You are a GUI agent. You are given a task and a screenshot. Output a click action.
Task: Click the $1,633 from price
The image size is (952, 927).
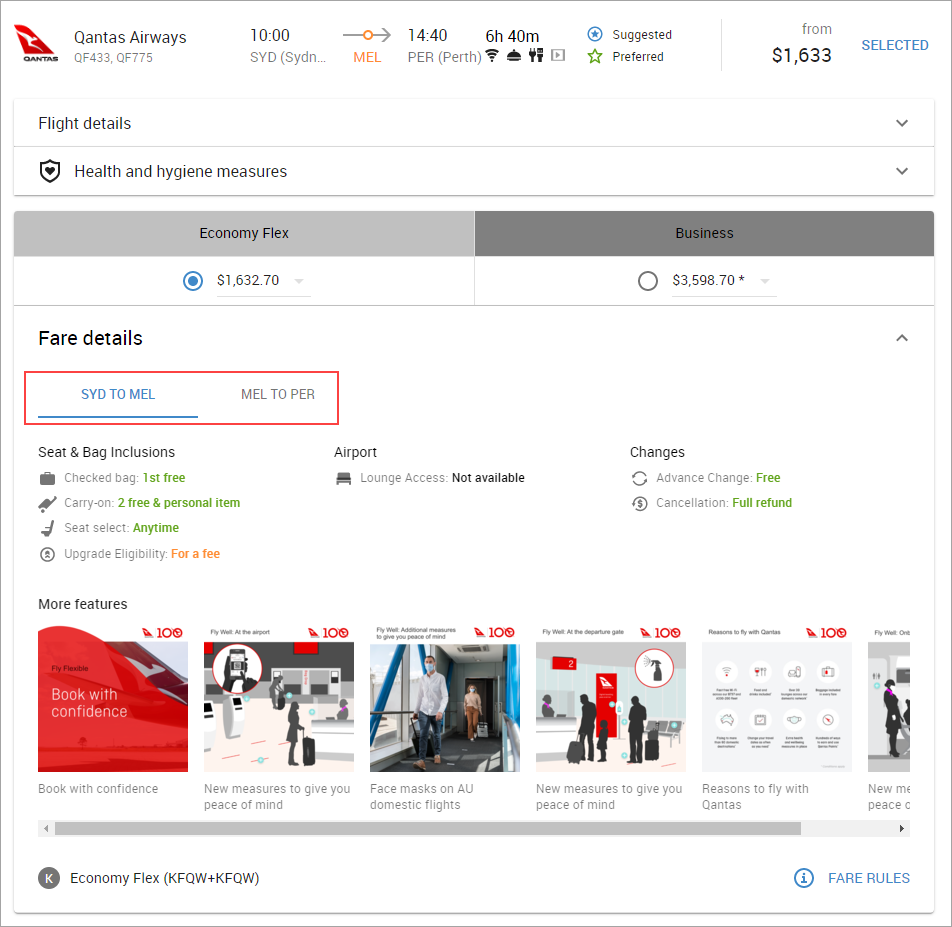(801, 55)
